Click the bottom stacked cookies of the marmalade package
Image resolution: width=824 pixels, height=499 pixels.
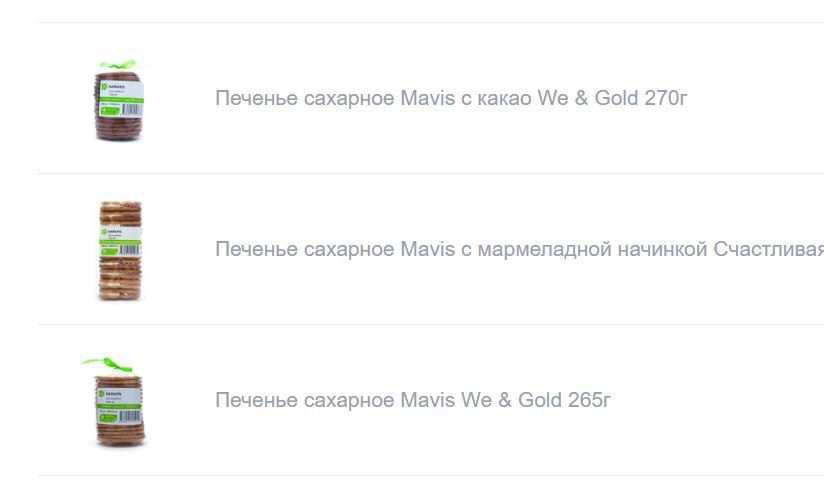pos(120,286)
